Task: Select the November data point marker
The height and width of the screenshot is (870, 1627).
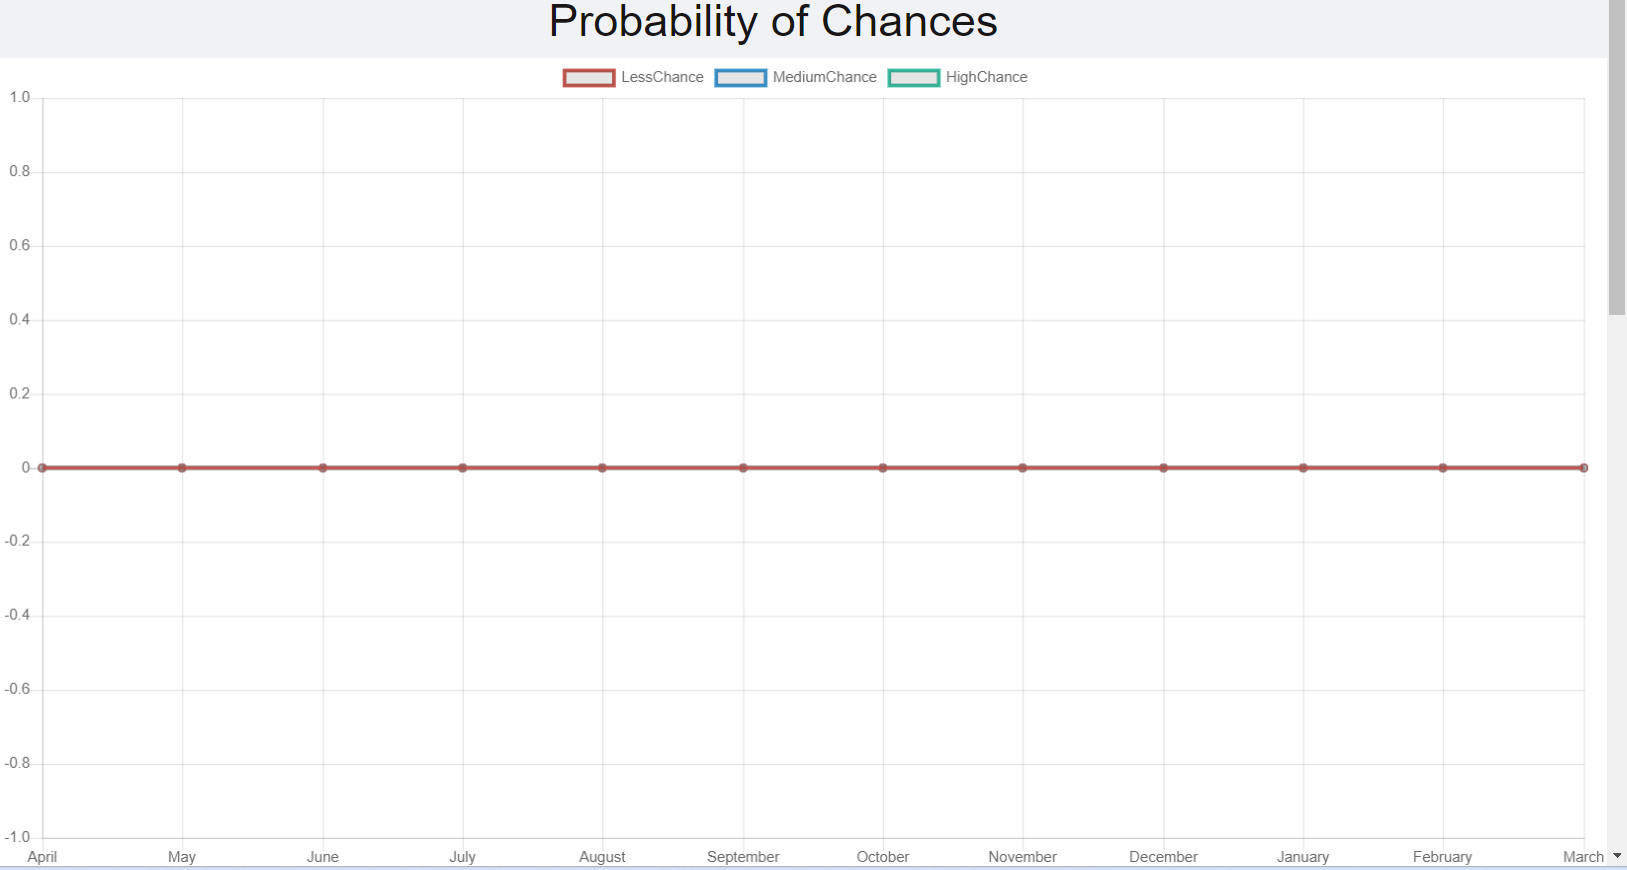Action: (1022, 468)
